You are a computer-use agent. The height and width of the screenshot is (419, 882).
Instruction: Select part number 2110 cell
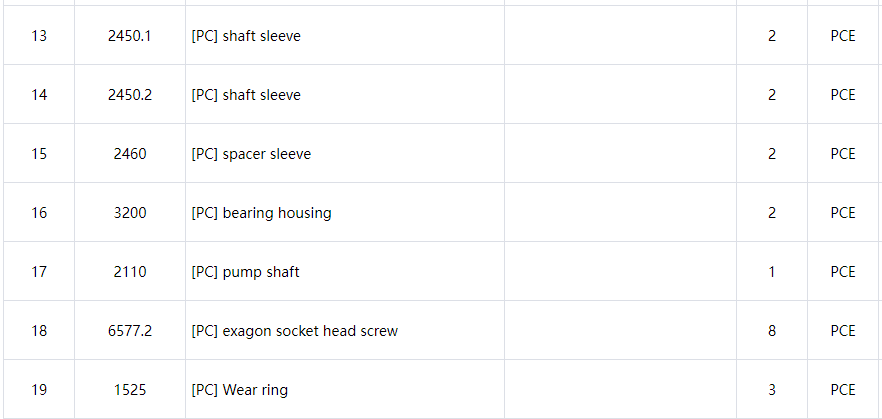tap(130, 272)
